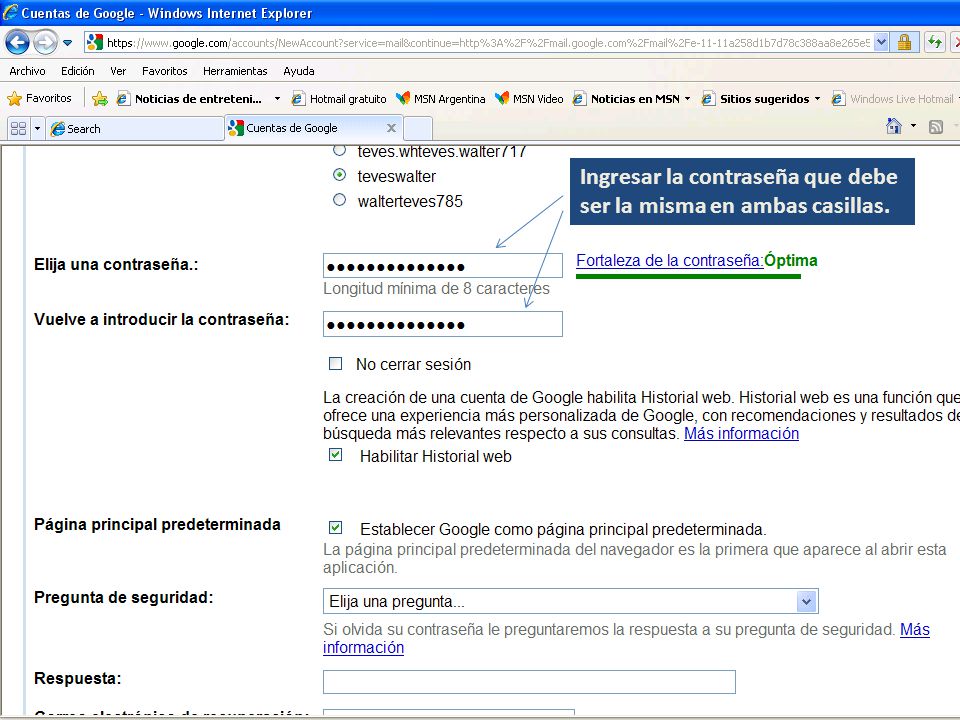The height and width of the screenshot is (720, 960).
Task: Click the green password strength bar
Action: click(x=688, y=277)
